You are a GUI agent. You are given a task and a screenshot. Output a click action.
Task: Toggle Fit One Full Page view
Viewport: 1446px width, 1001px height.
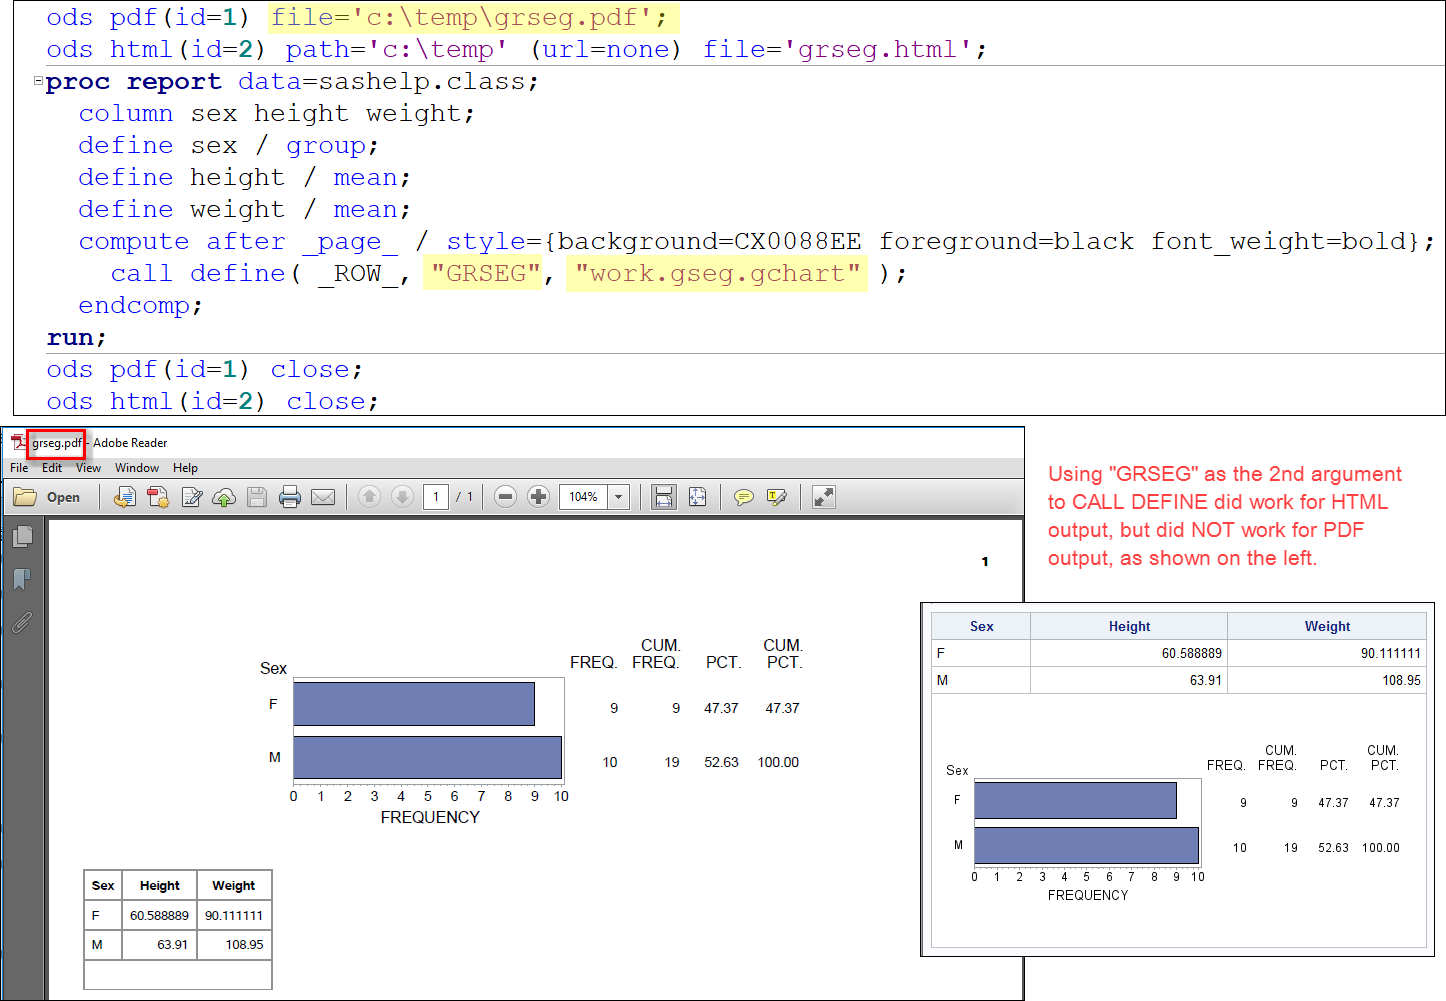697,497
